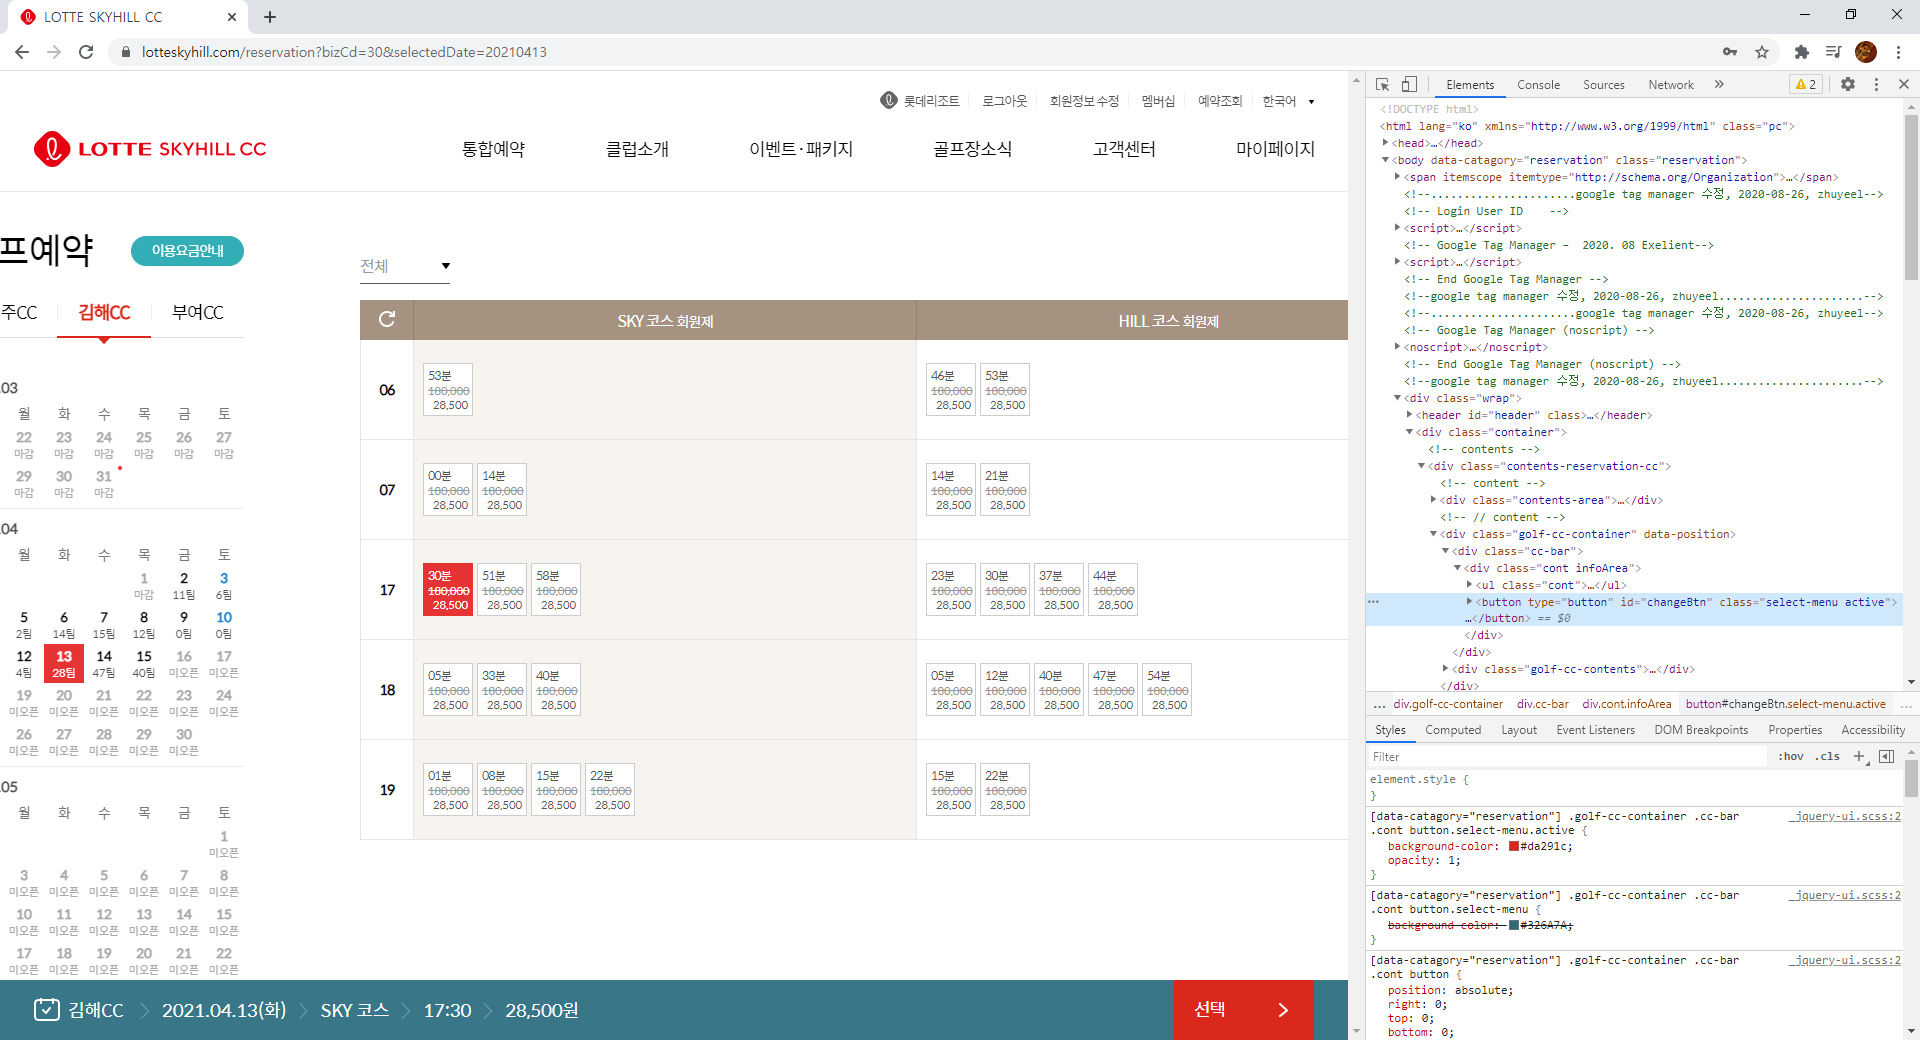Expand the head element in DOM tree
Viewport: 1920px width, 1040px height.
(x=1386, y=143)
